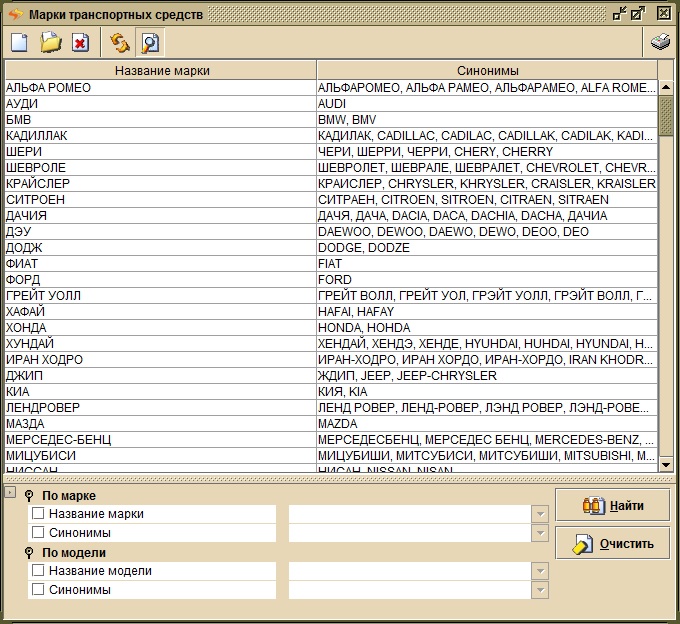Click the vertical scrollbar thumb
Viewport: 680px width, 624px height.
pyautogui.click(x=665, y=116)
